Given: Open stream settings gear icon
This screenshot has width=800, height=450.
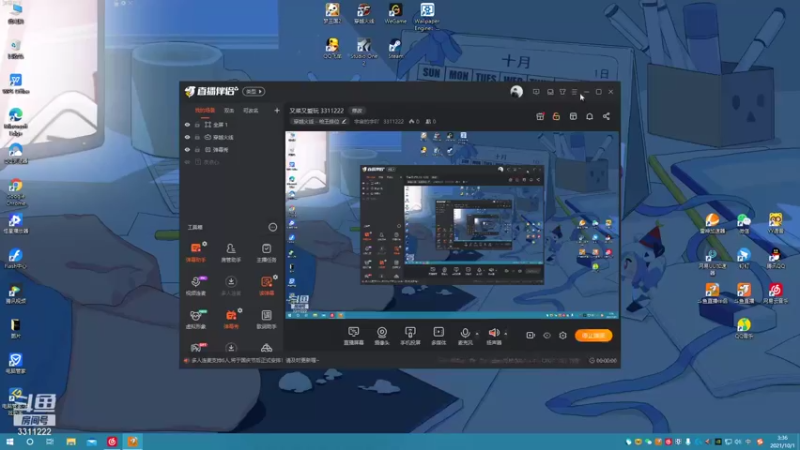Looking at the screenshot, I should (563, 335).
